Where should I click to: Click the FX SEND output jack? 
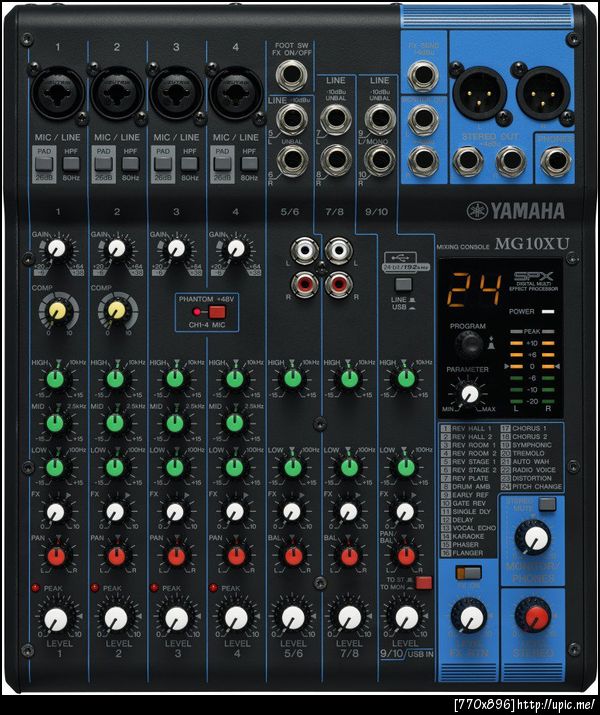tap(423, 76)
